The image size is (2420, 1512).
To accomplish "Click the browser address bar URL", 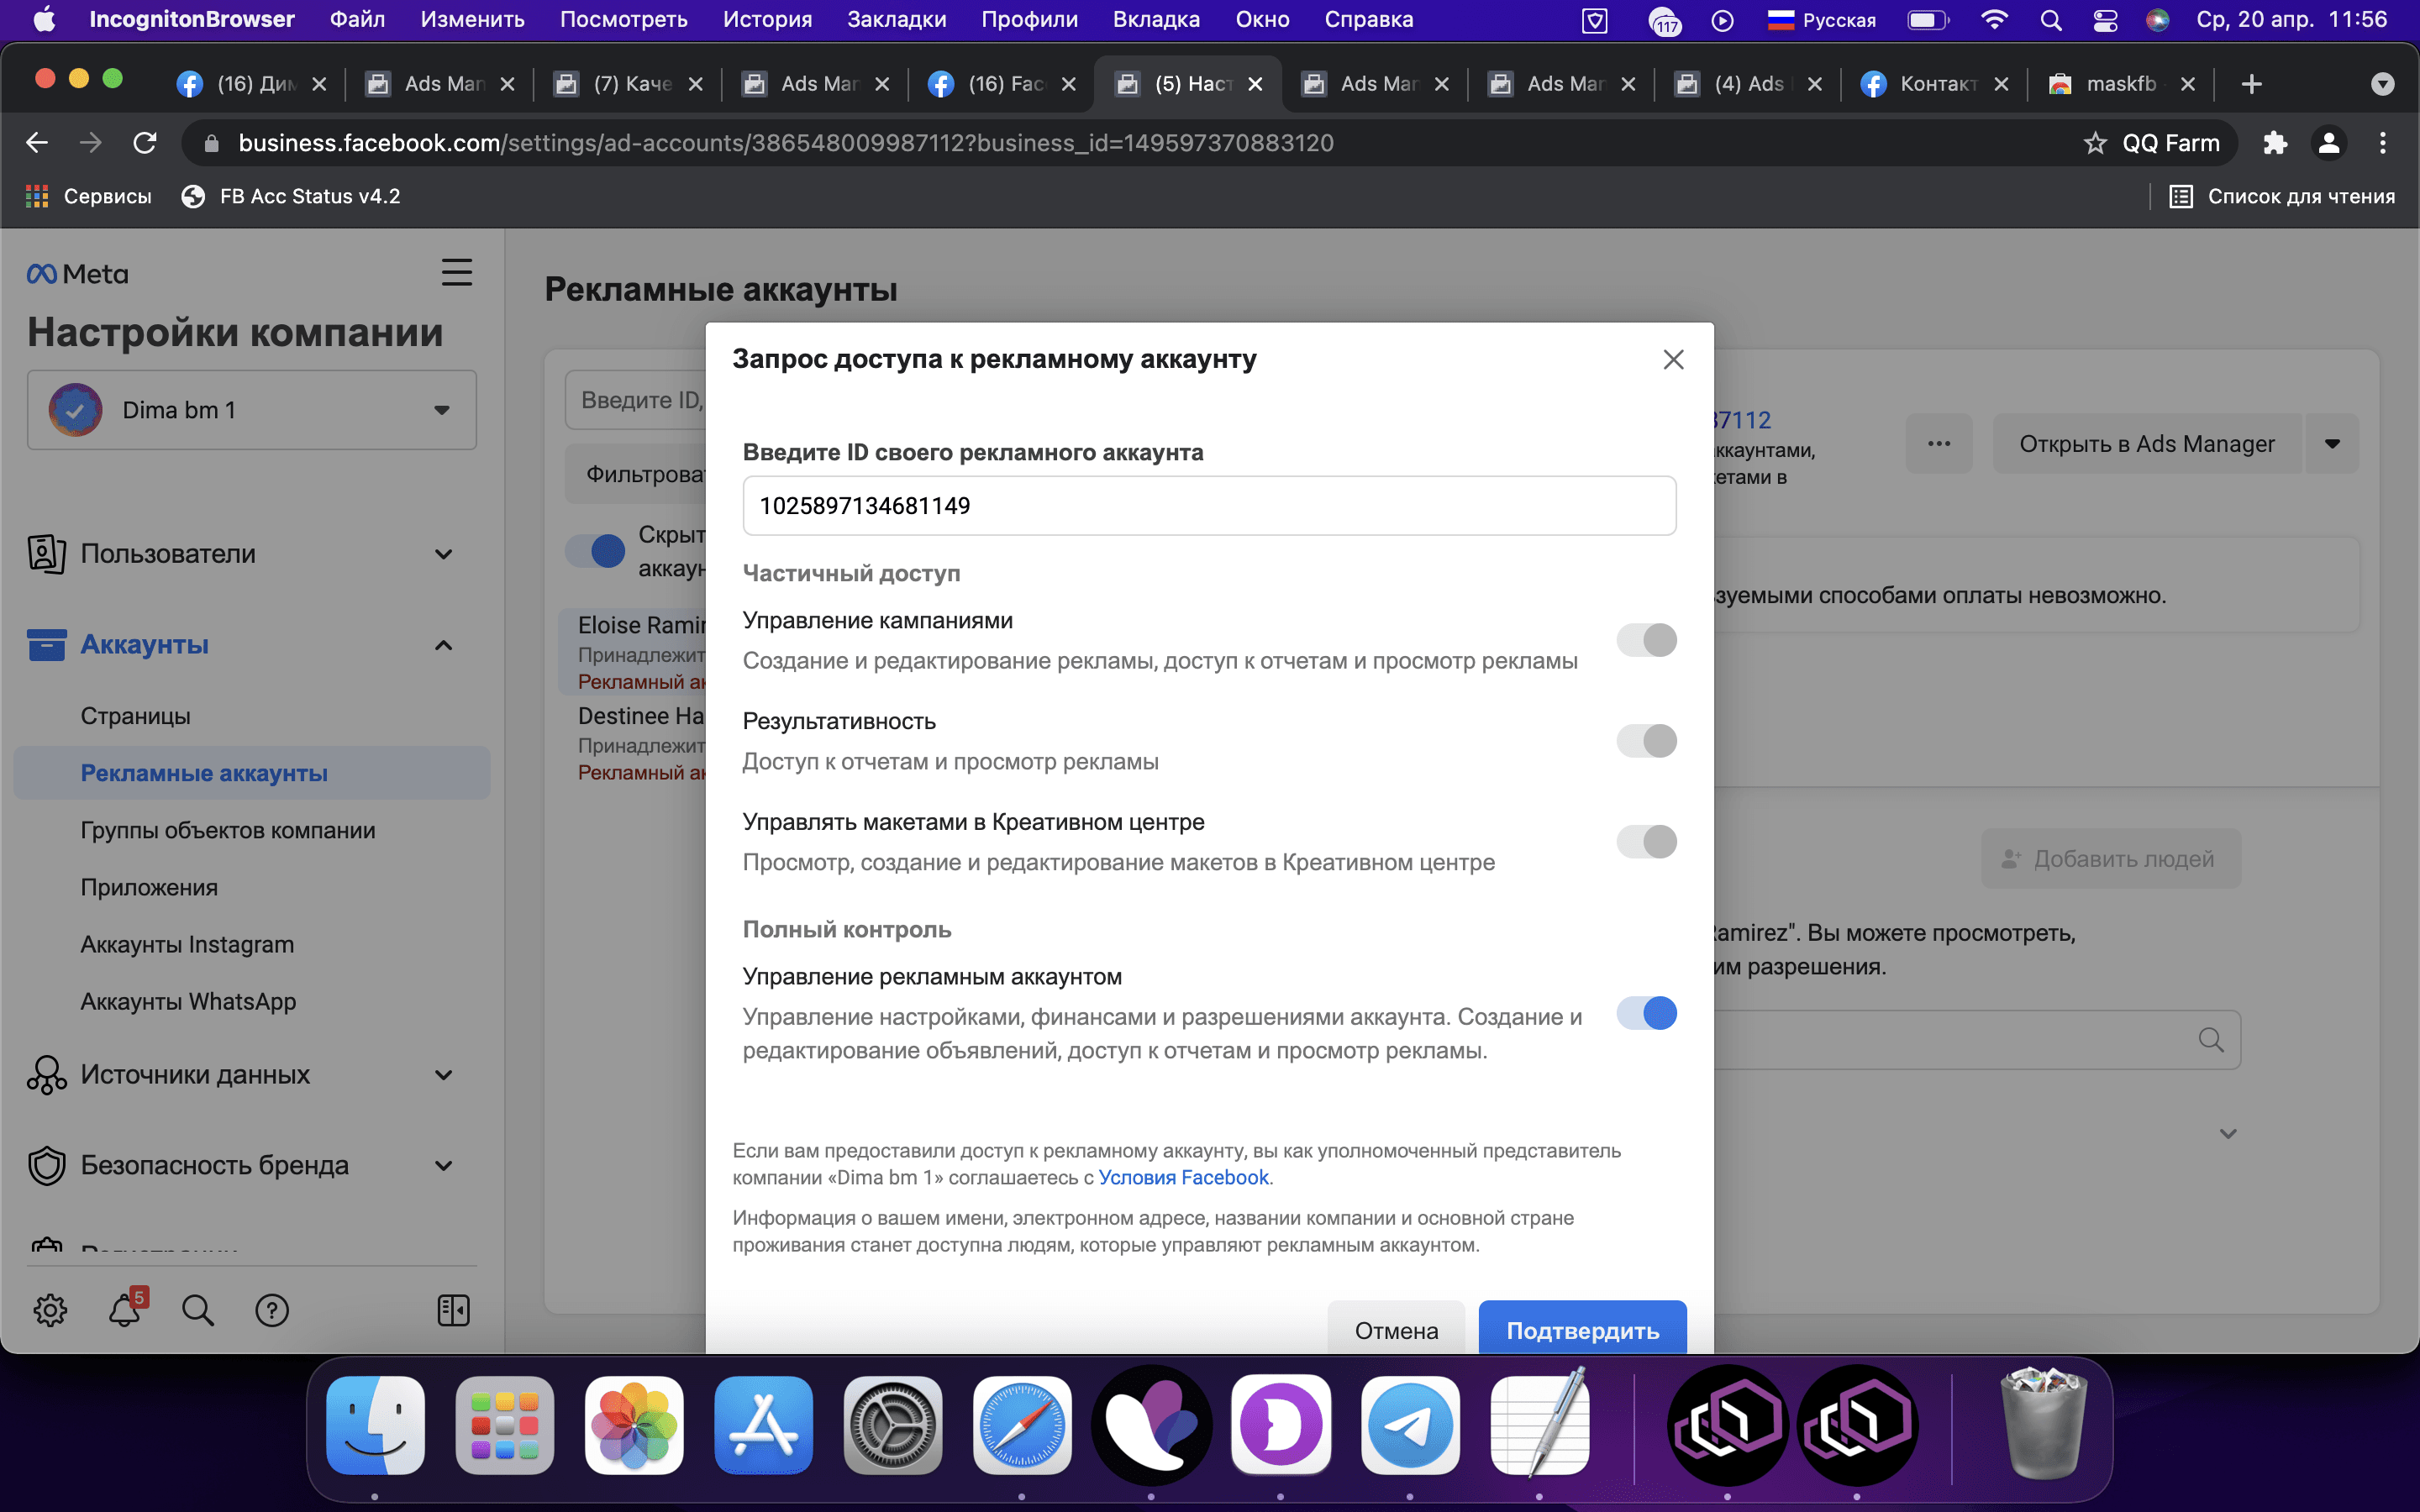I will (x=786, y=143).
